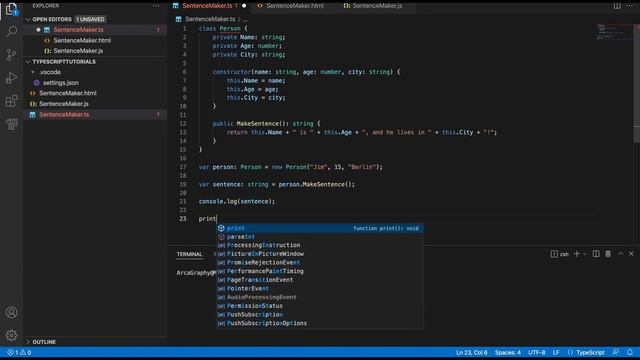This screenshot has width=640, height=360.
Task: Switch to the SentenceMaker.ts editor tab
Action: 209,6
